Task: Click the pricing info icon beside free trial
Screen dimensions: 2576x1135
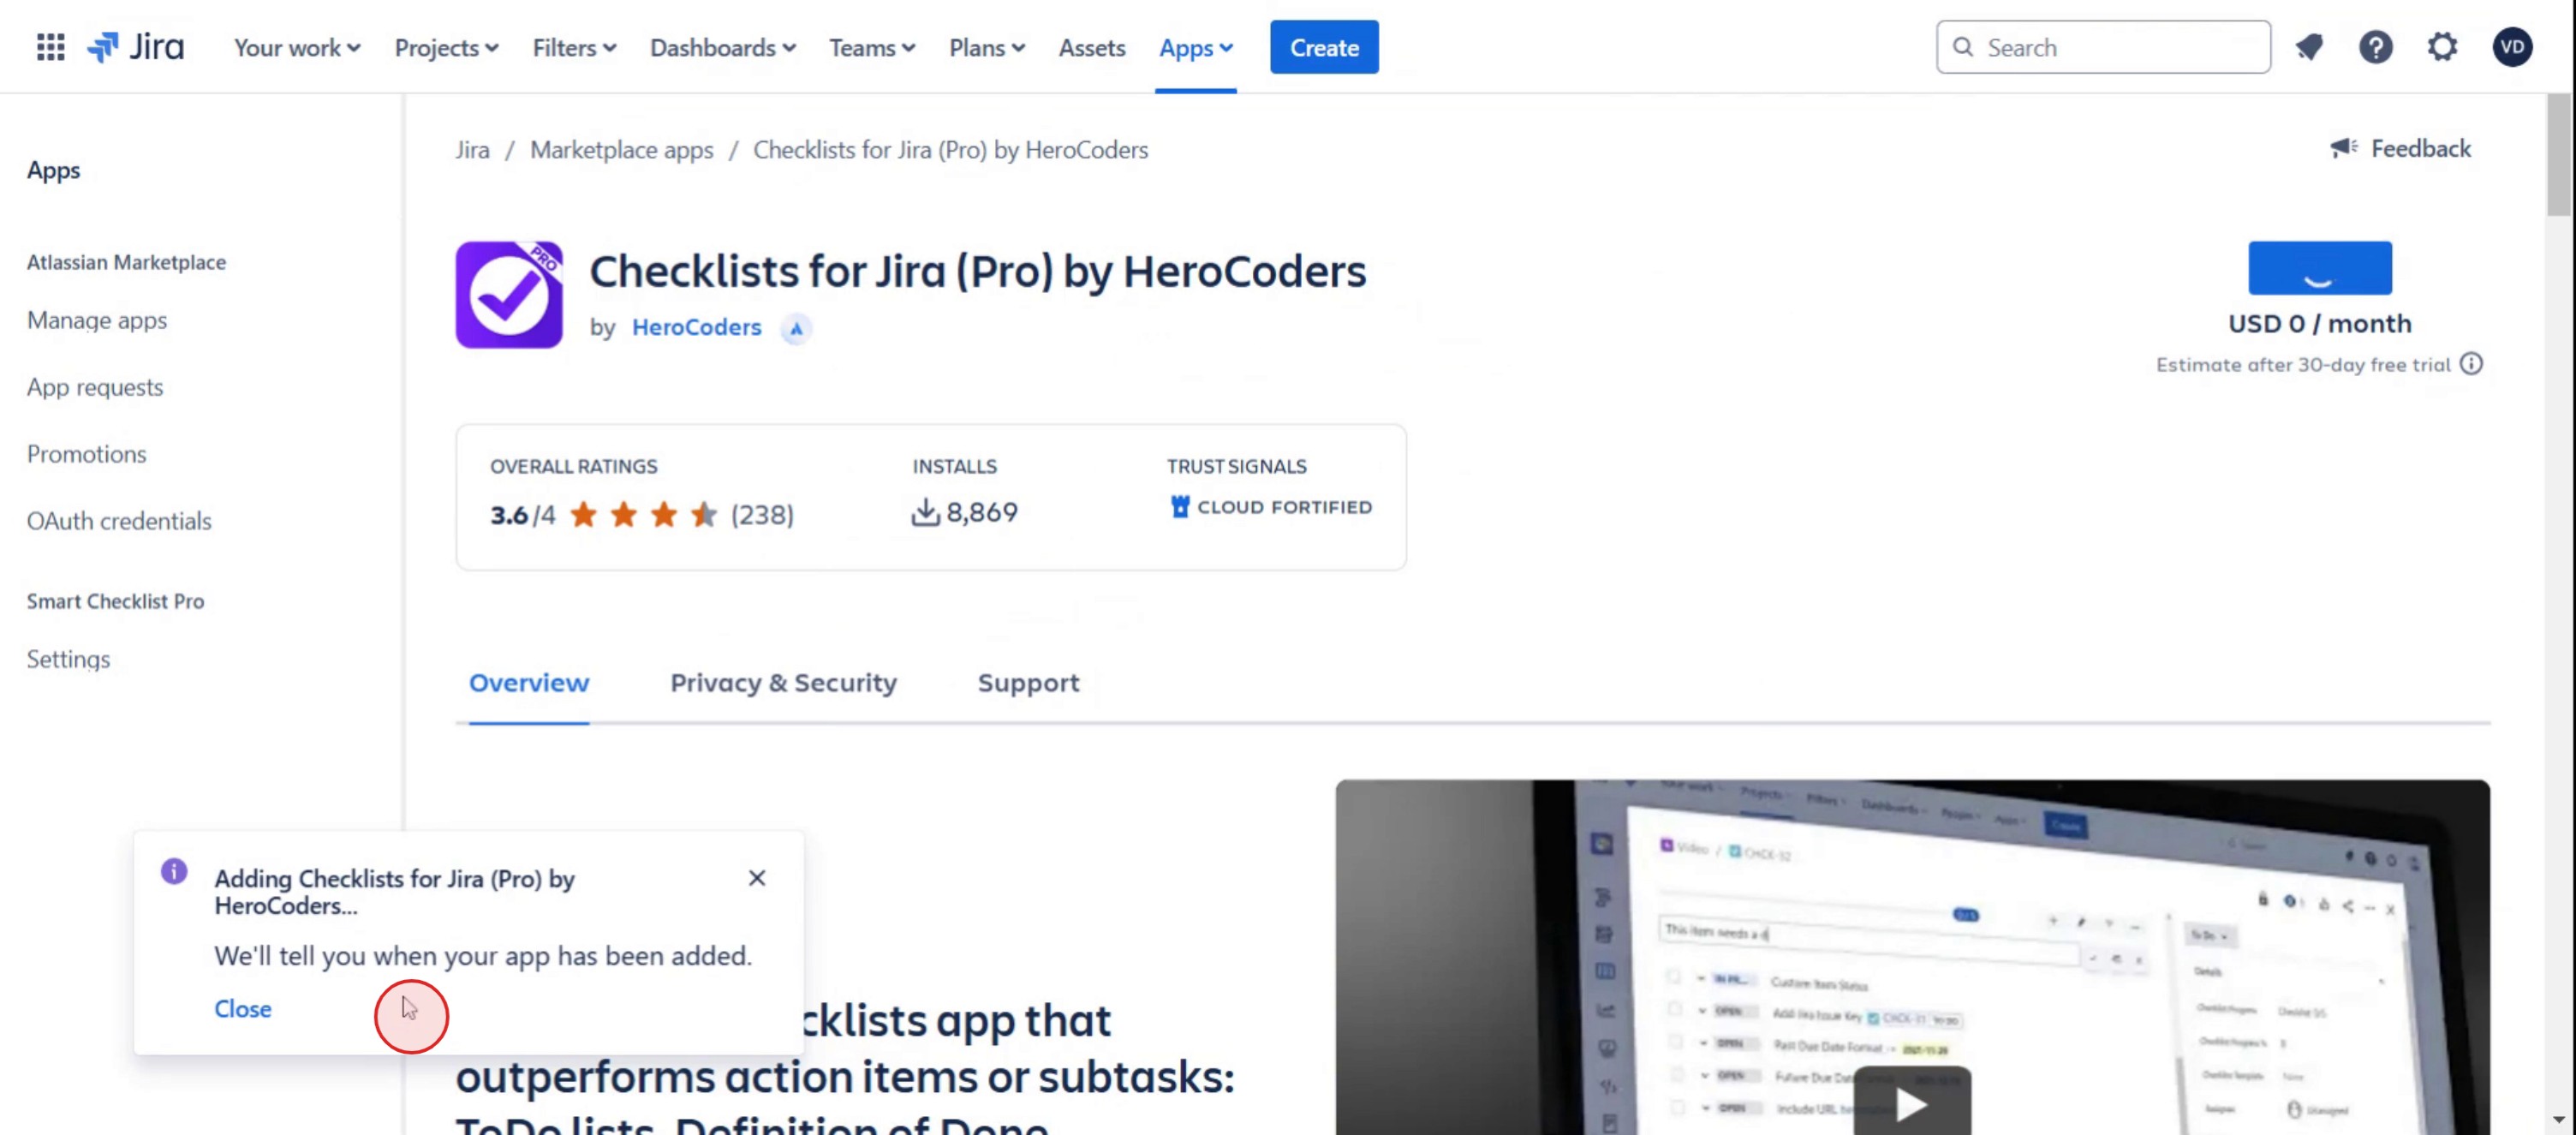Action: pos(2472,364)
